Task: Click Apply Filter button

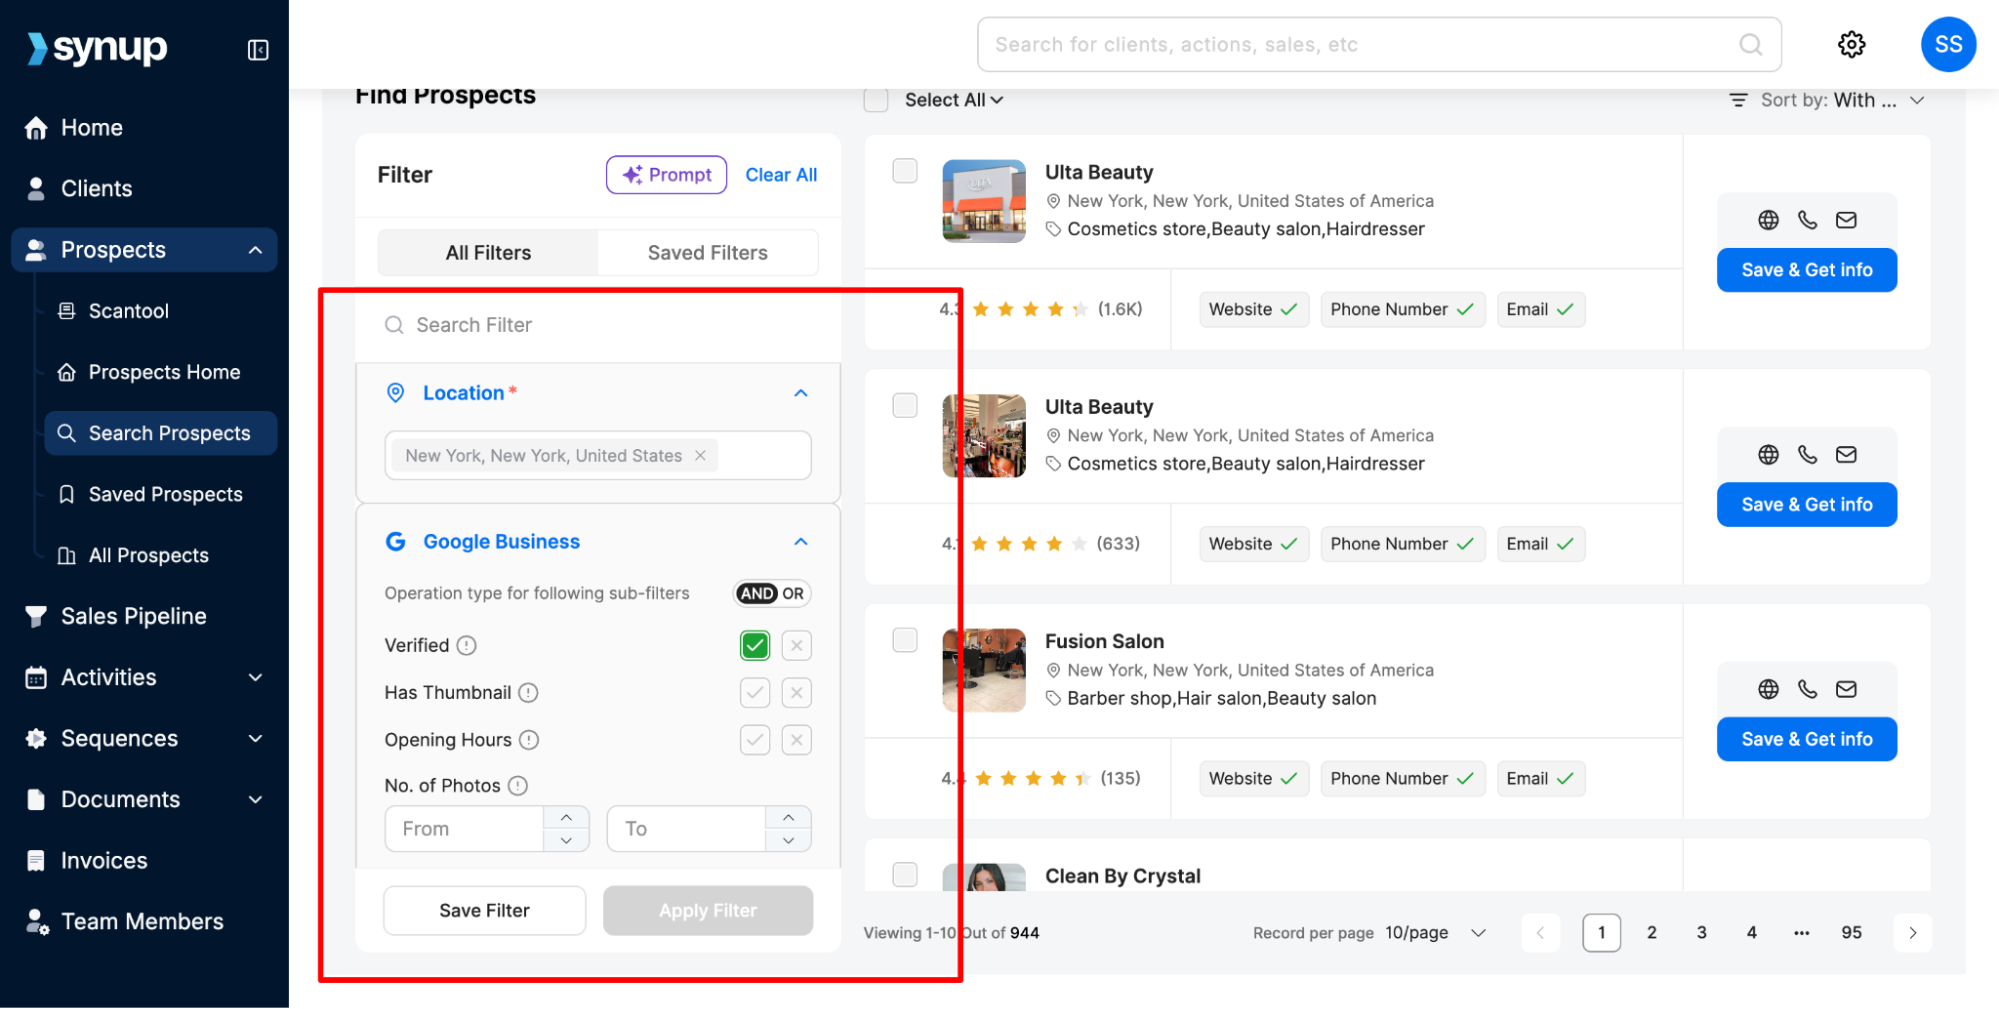Action: coord(708,910)
